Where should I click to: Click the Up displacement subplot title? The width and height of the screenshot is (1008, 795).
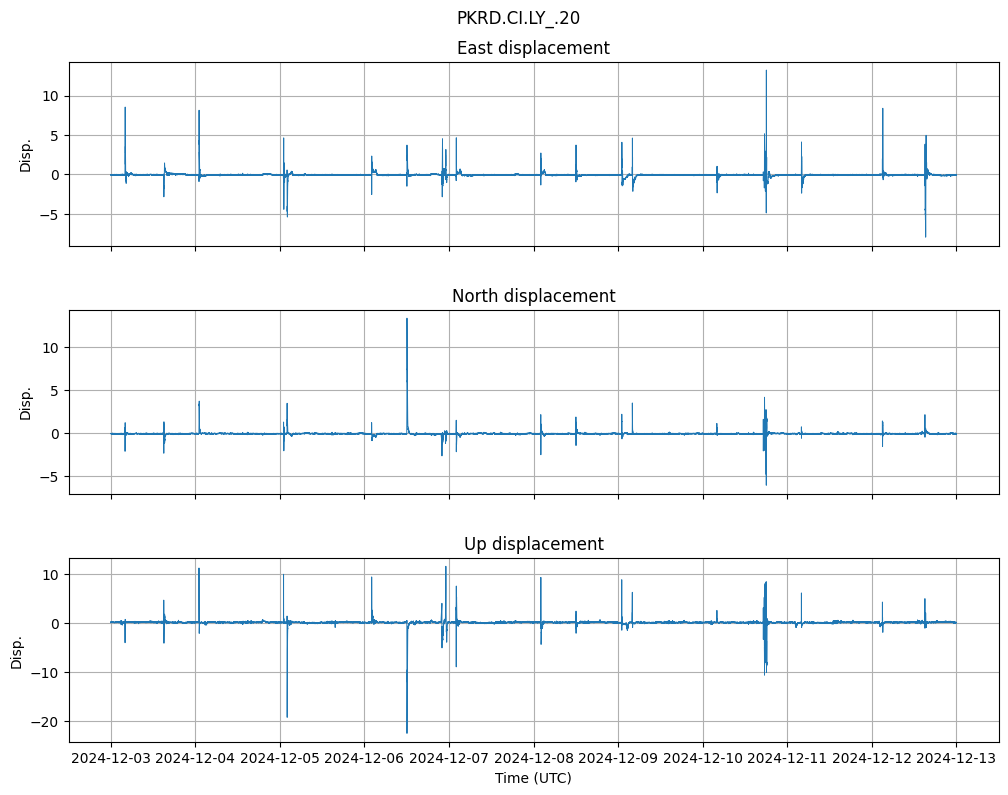(x=533, y=544)
